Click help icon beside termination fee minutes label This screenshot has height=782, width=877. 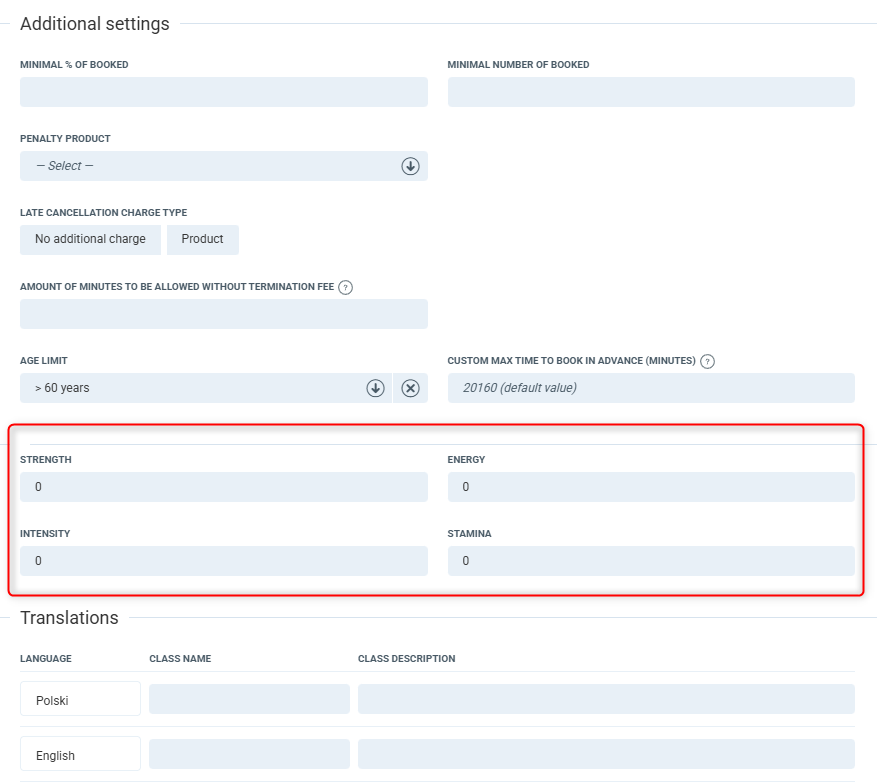[x=346, y=287]
